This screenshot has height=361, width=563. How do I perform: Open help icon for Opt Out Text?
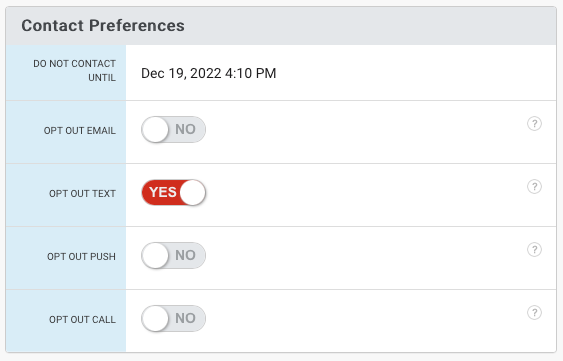[534, 186]
